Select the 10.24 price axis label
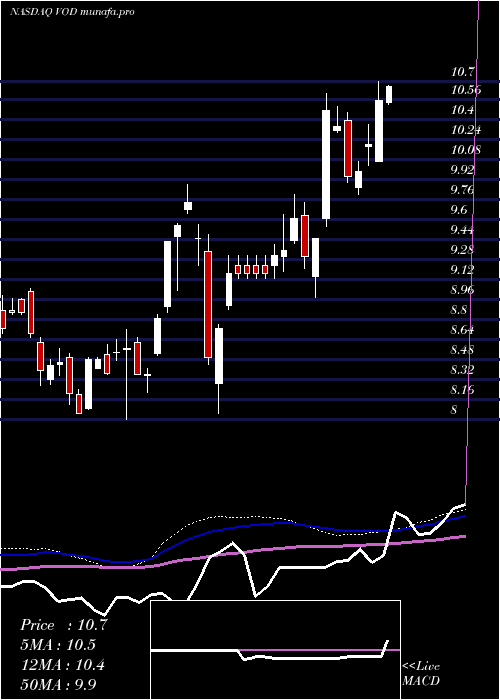This screenshot has height=700, width=500. [x=466, y=130]
